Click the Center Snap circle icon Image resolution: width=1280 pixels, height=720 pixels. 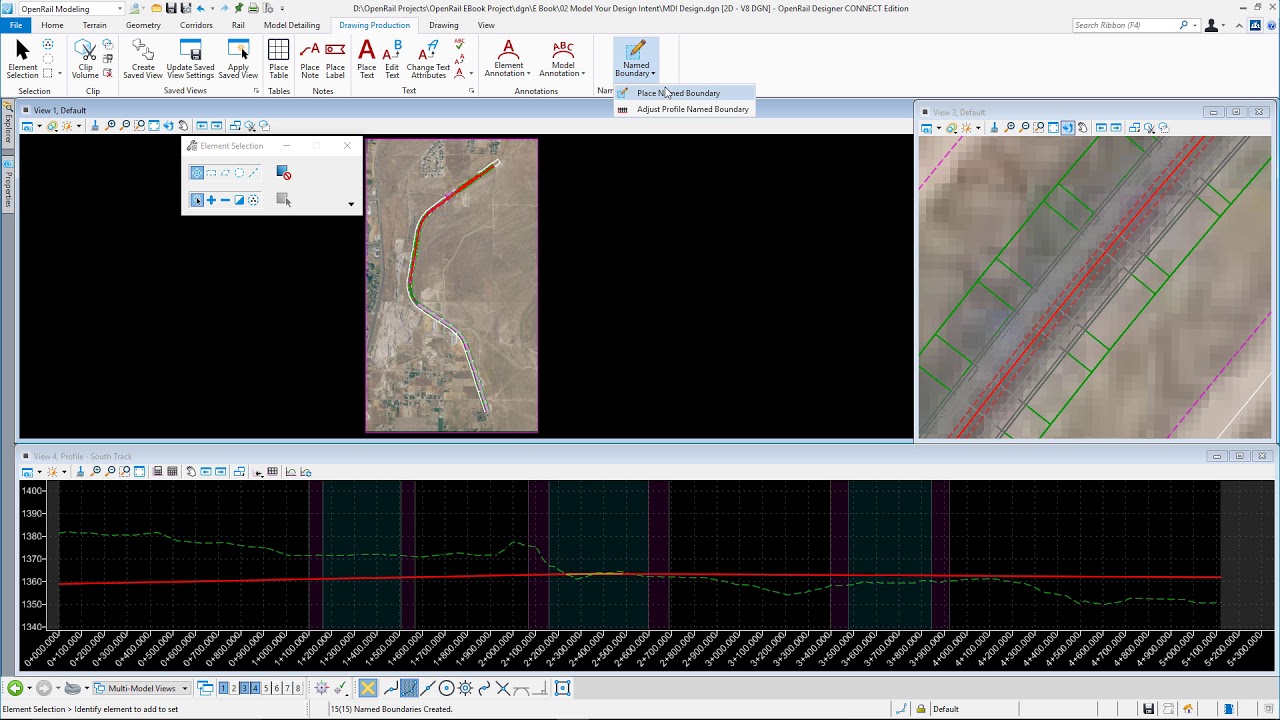447,688
